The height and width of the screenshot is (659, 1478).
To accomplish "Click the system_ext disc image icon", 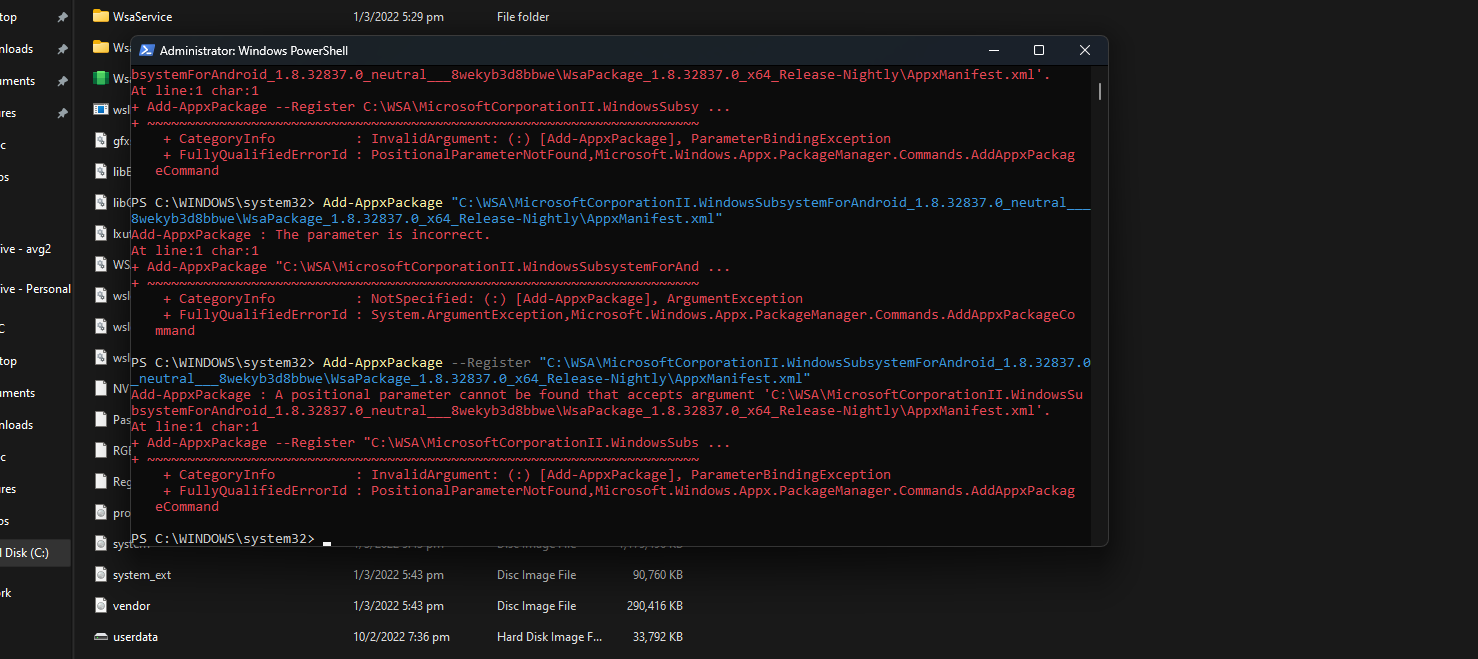I will pos(100,574).
